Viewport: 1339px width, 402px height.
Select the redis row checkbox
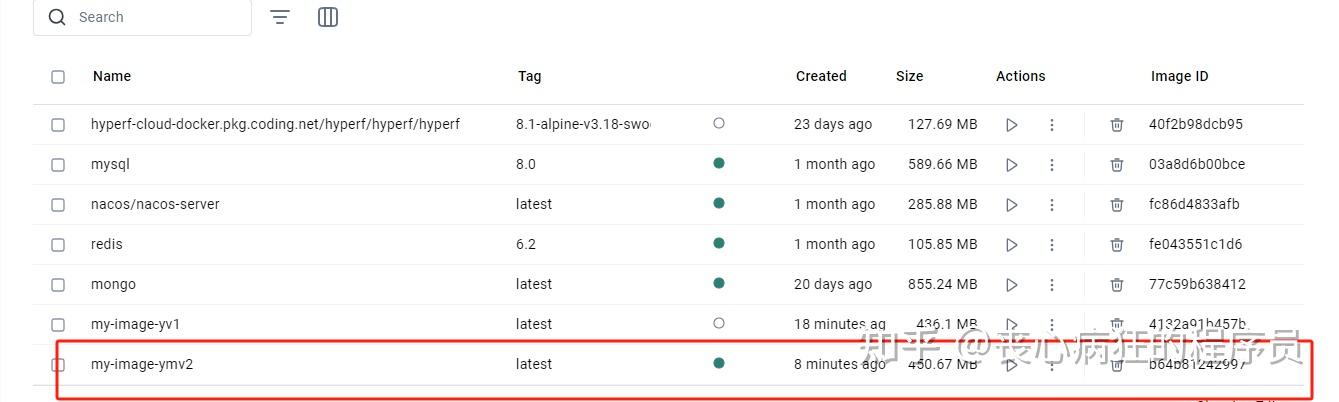point(58,245)
